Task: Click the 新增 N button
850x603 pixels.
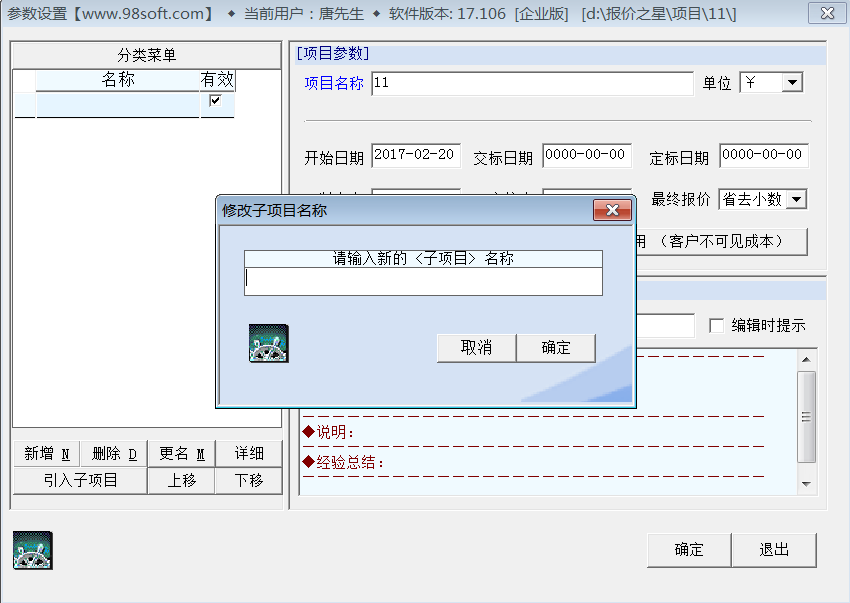Action: coord(47,453)
